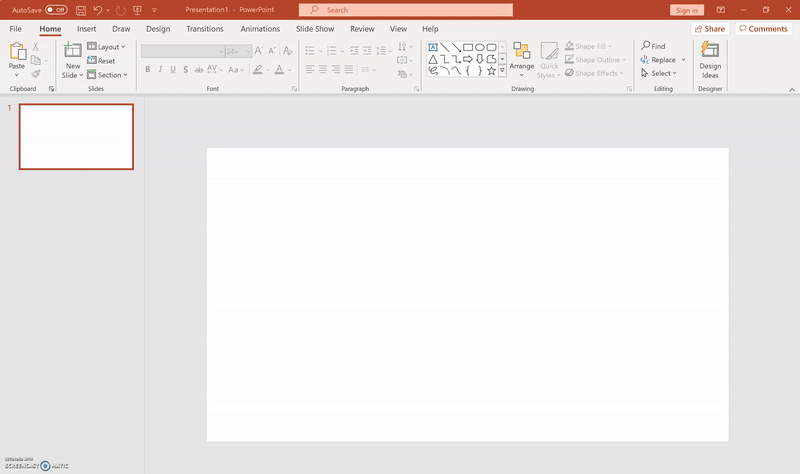Click the Text Highlight Color button
Image resolution: width=800 pixels, height=474 pixels.
pyautogui.click(x=258, y=69)
